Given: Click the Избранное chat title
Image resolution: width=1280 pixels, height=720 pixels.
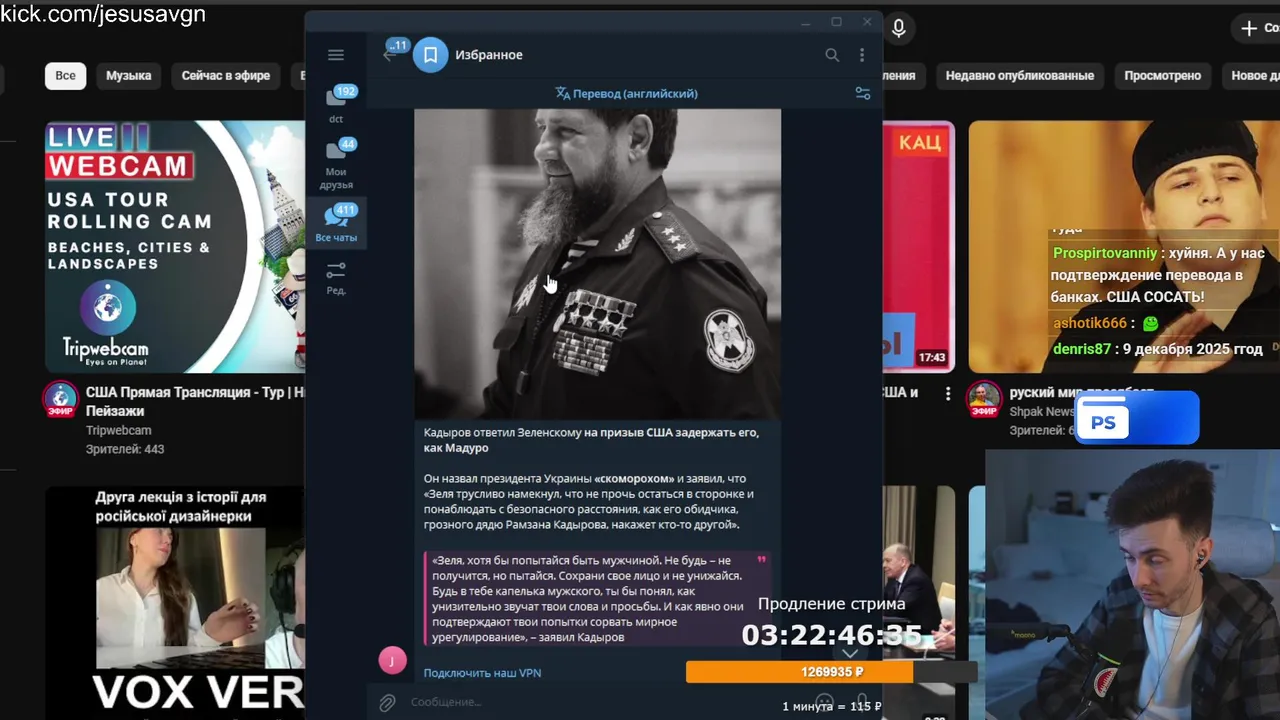Looking at the screenshot, I should (489, 55).
